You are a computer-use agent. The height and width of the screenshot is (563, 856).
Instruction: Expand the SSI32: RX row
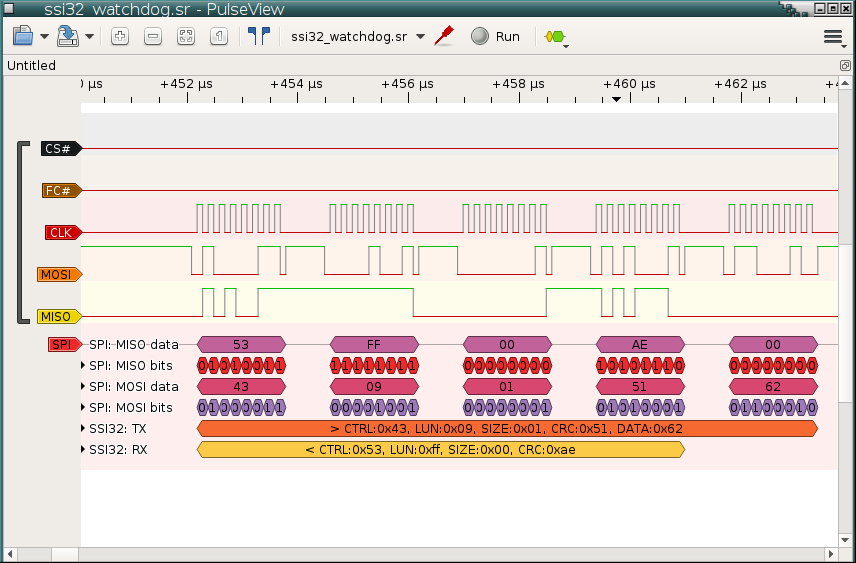click(x=83, y=449)
